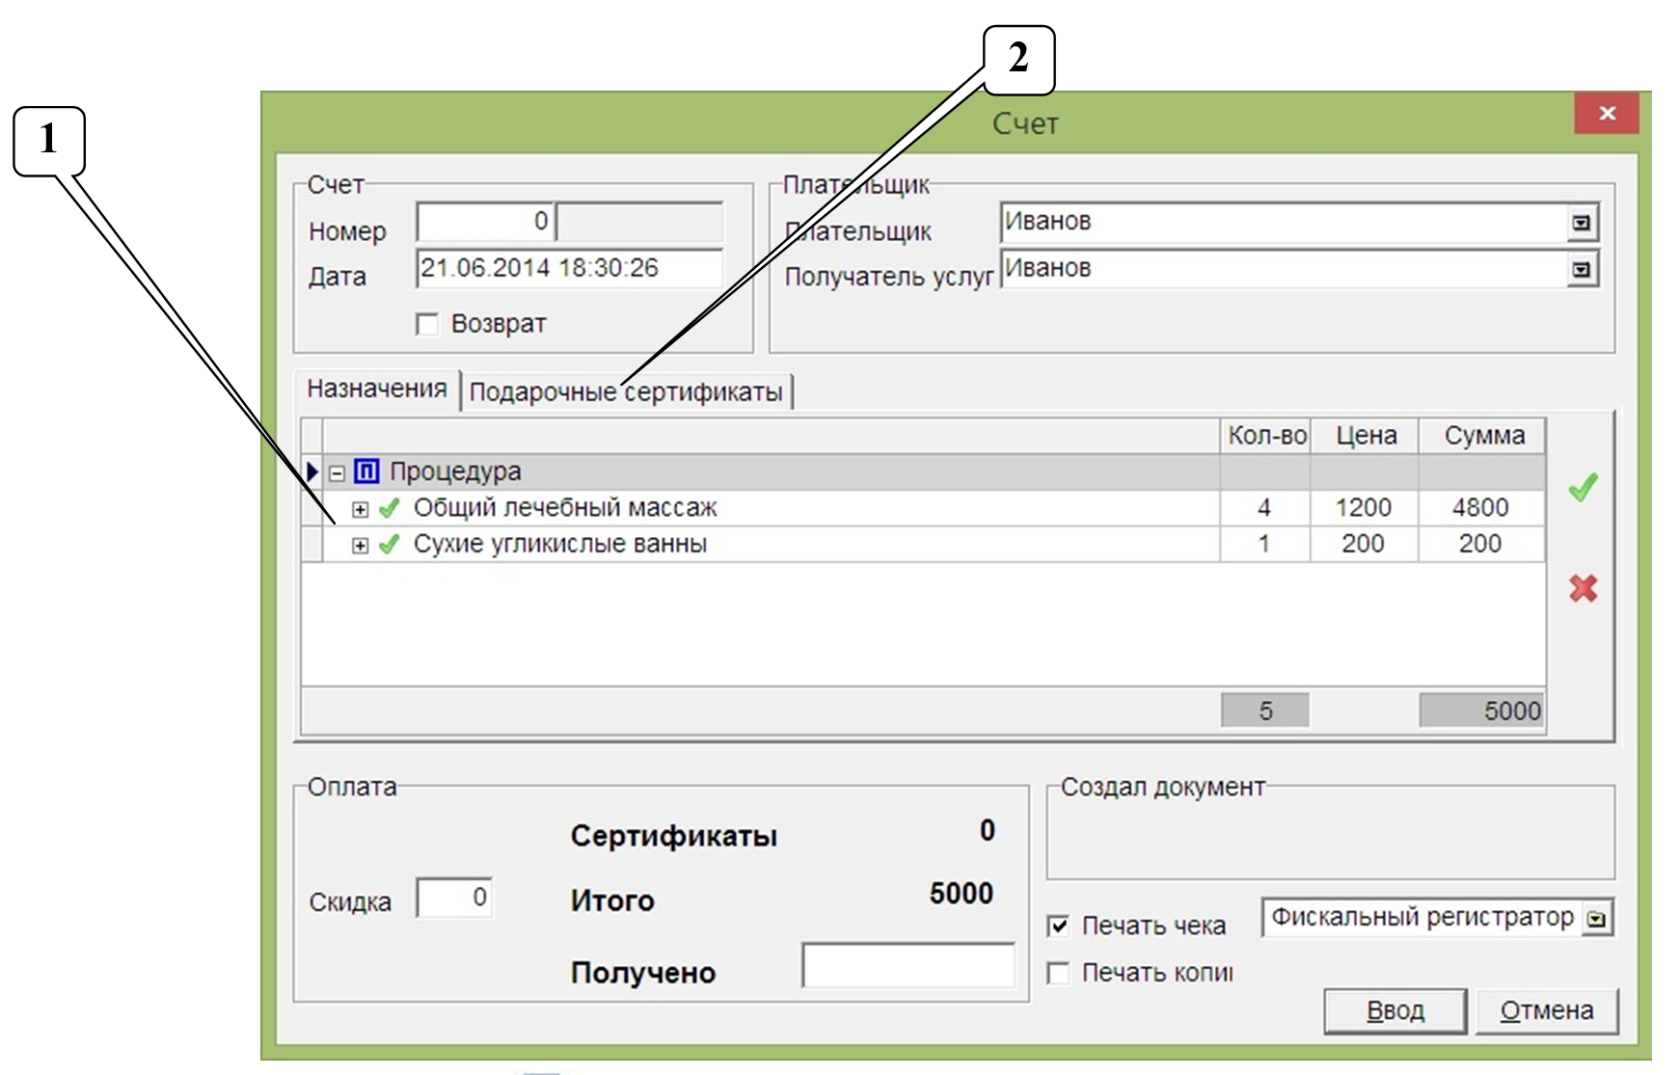Open the Получатель услуг dropdown
The width and height of the screenshot is (1680, 1075).
pyautogui.click(x=1581, y=269)
